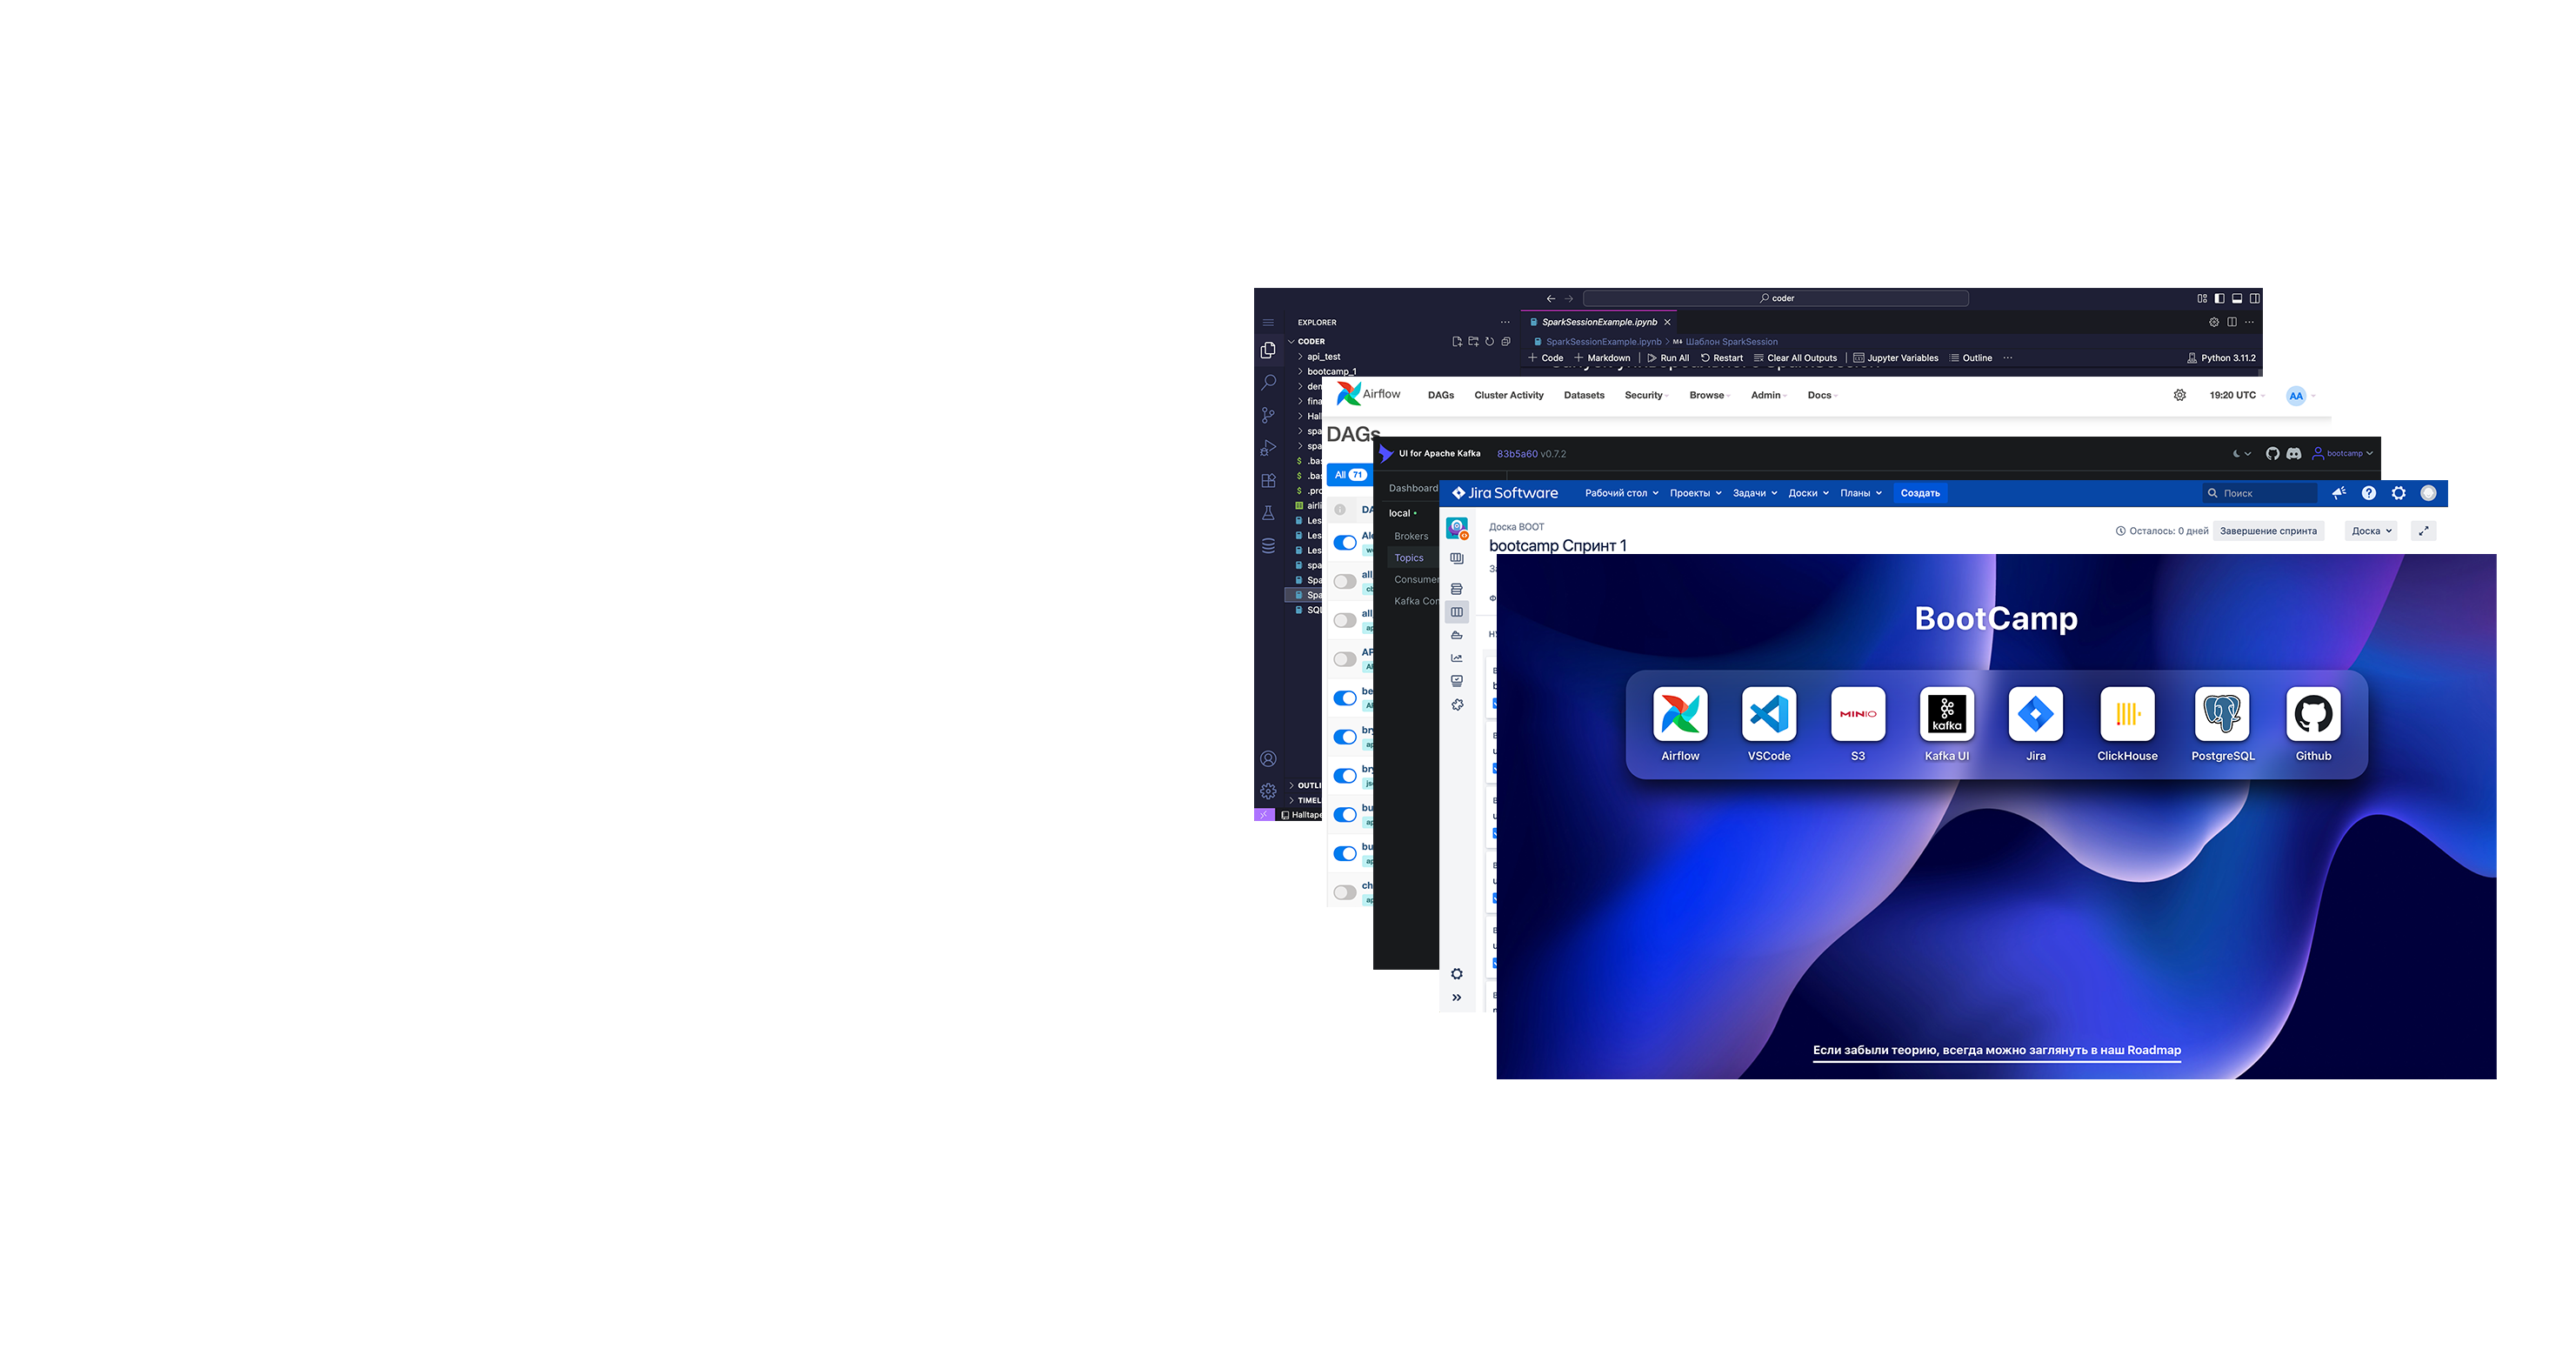Open 'Datasets' in Airflow navbar

pos(1584,395)
